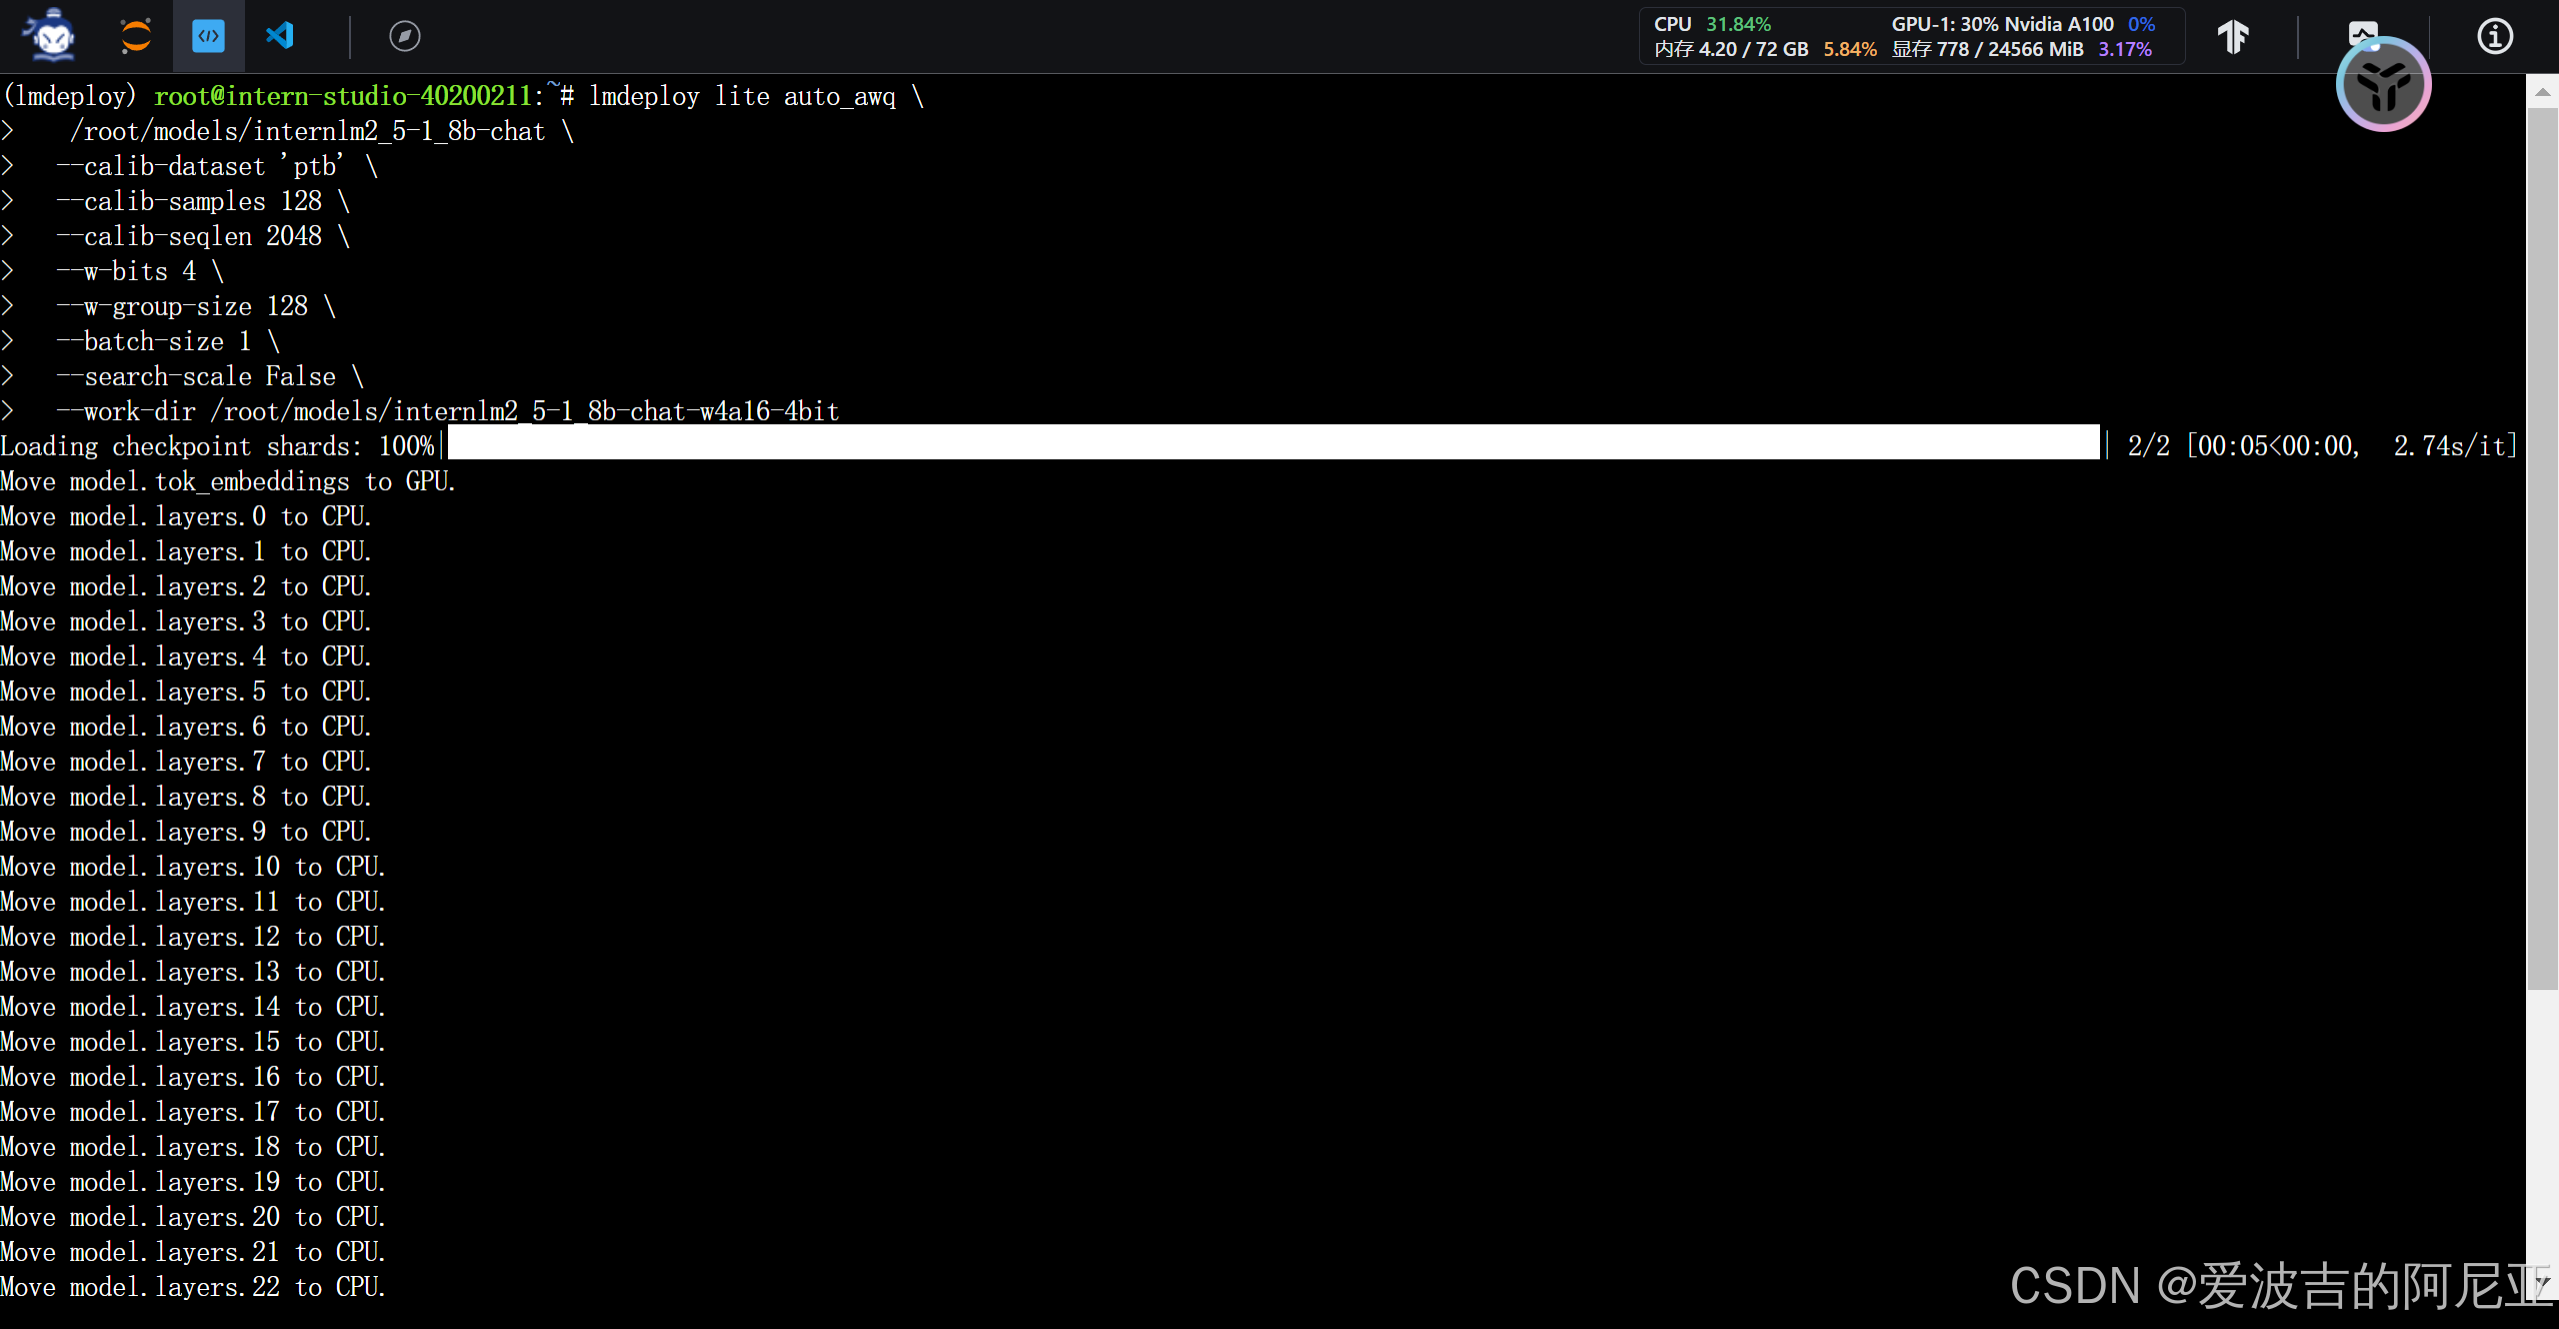2559x1329 pixels.
Task: Click the 'Move model.tok_embeddings to GPU' line
Action: (x=228, y=481)
